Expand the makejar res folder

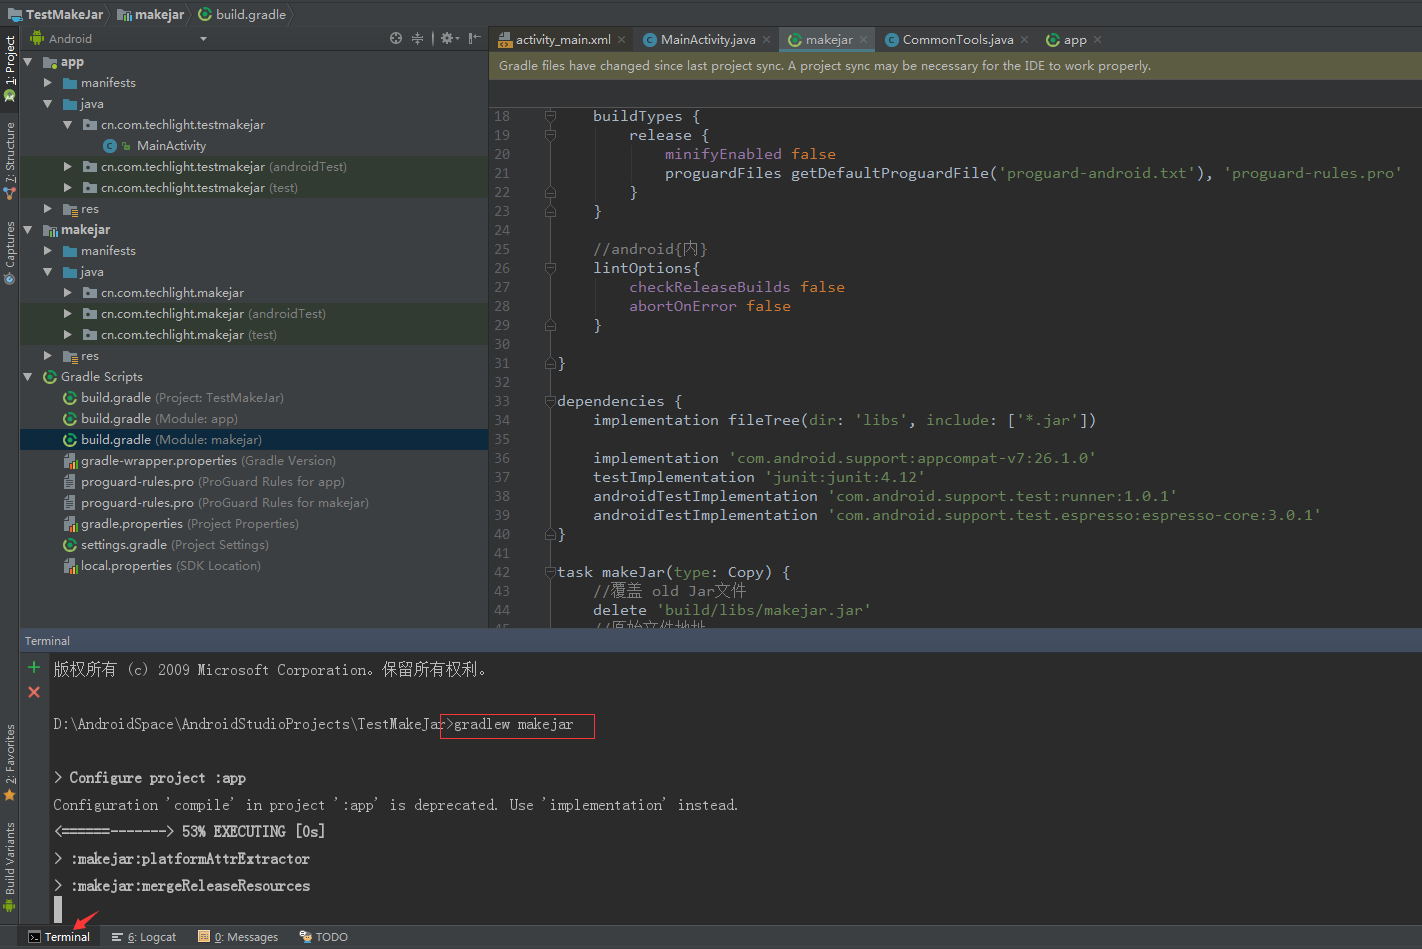48,356
